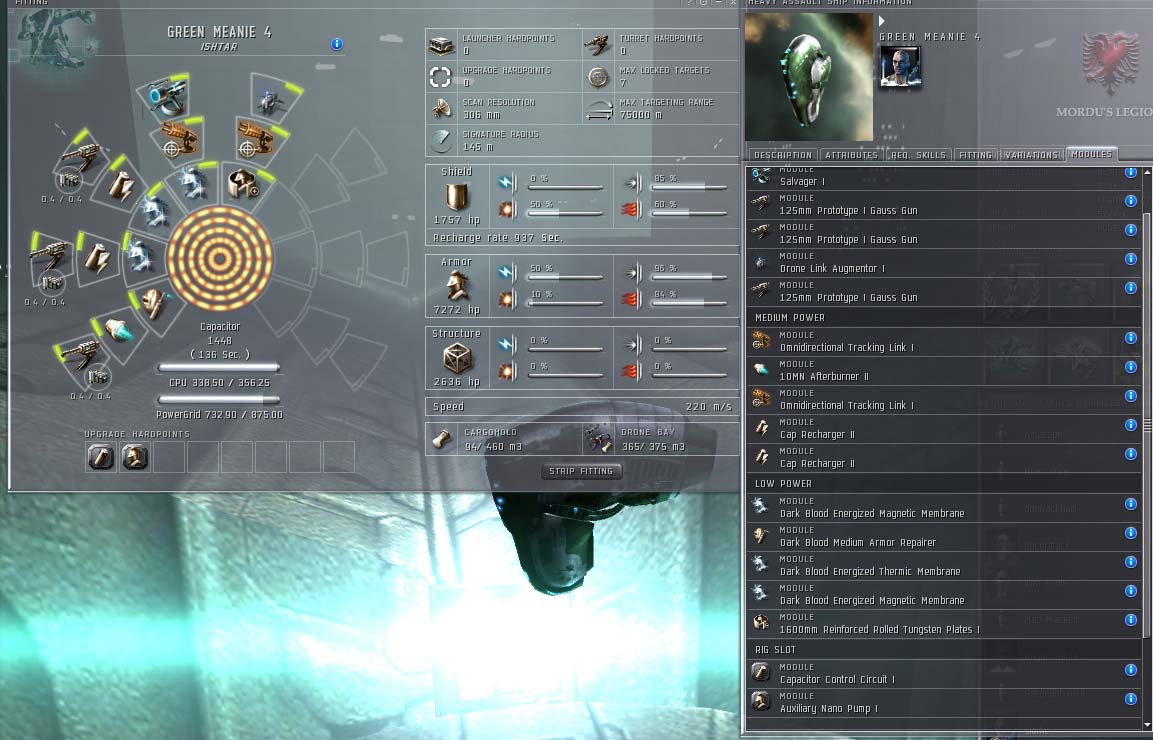Select the Dark Blood Medium Armor Repairer row
Image resolution: width=1153 pixels, height=740 pixels.
[x=943, y=536]
